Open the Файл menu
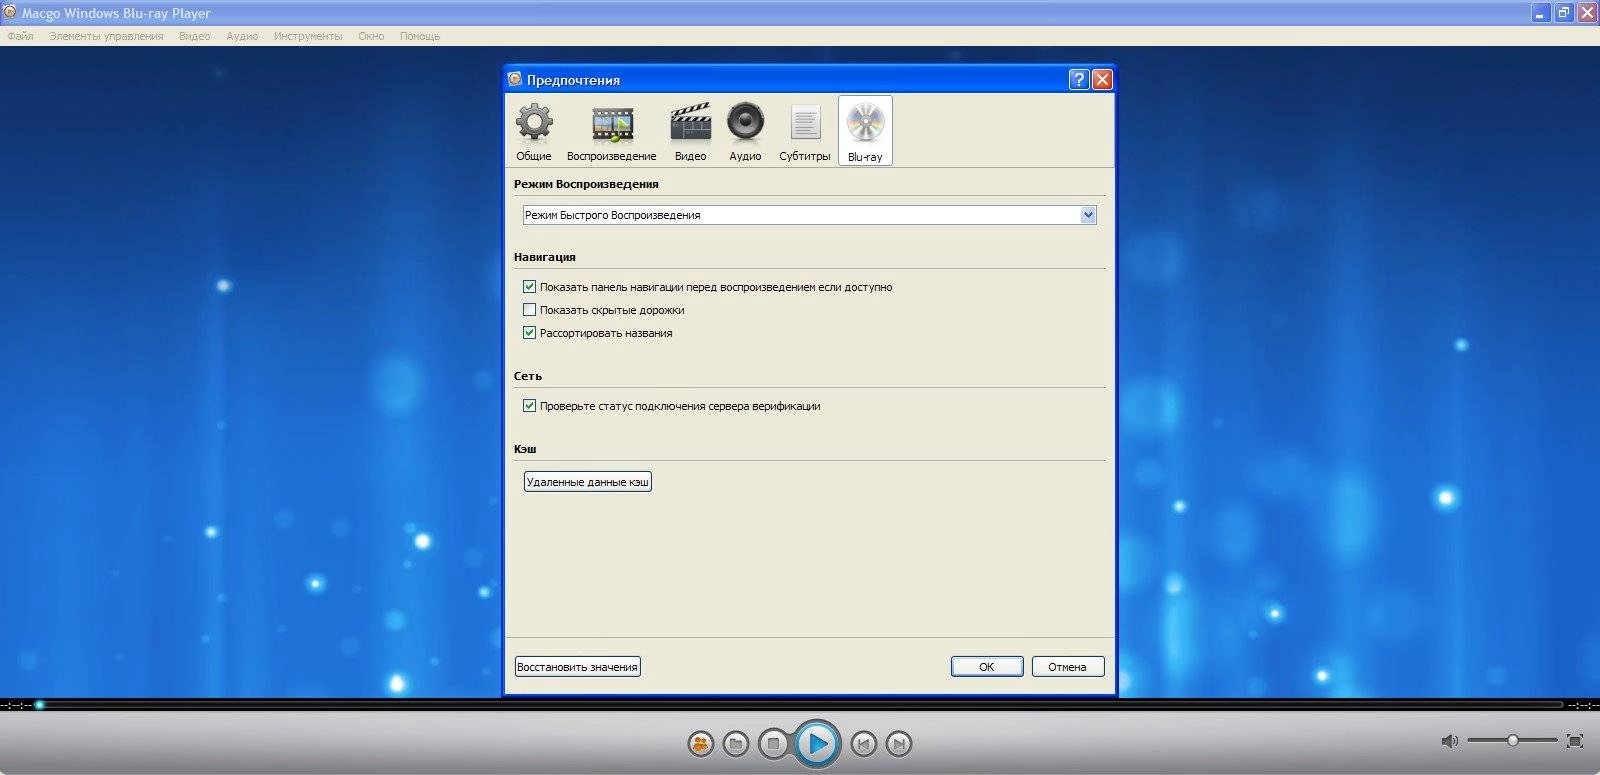The width and height of the screenshot is (1600, 775). [20, 36]
